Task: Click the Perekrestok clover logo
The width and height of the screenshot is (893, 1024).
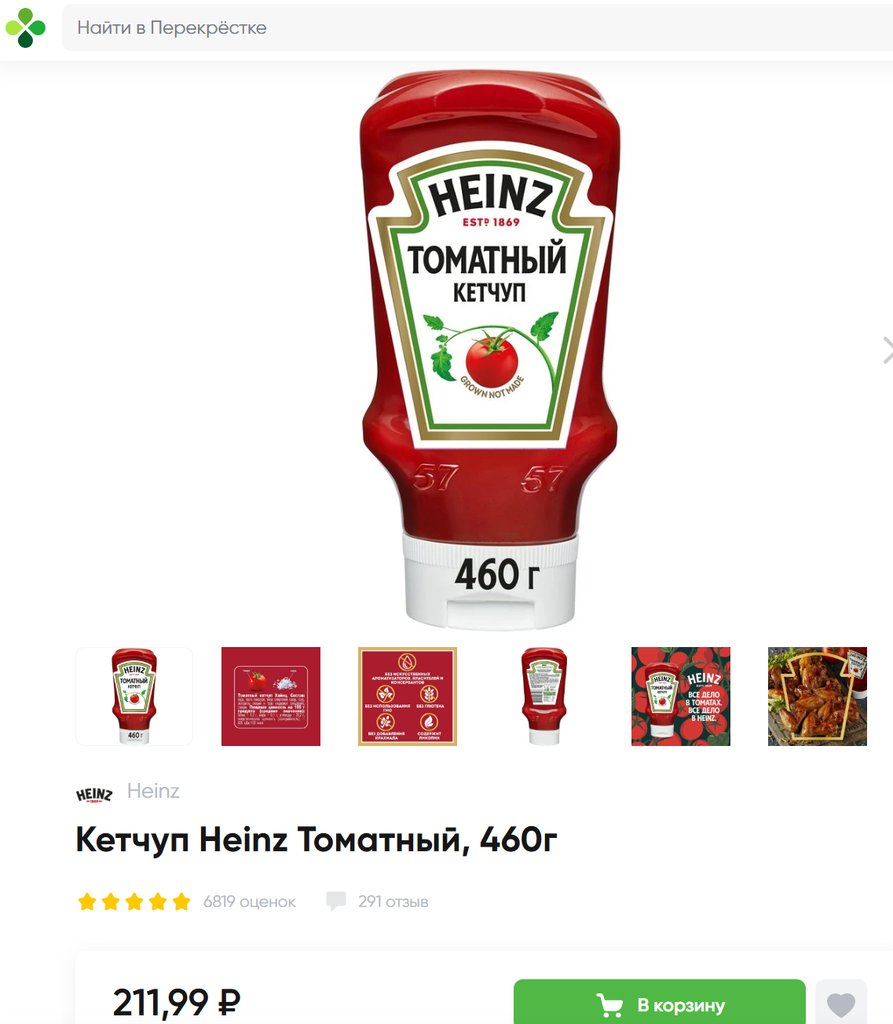Action: pos(25,28)
